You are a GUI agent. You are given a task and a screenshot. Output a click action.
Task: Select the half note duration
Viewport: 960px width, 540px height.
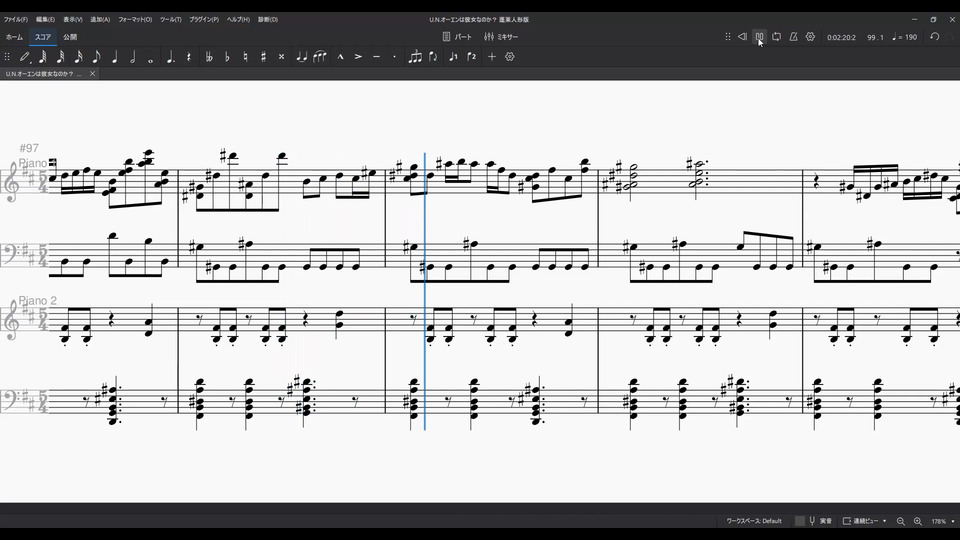coord(133,57)
